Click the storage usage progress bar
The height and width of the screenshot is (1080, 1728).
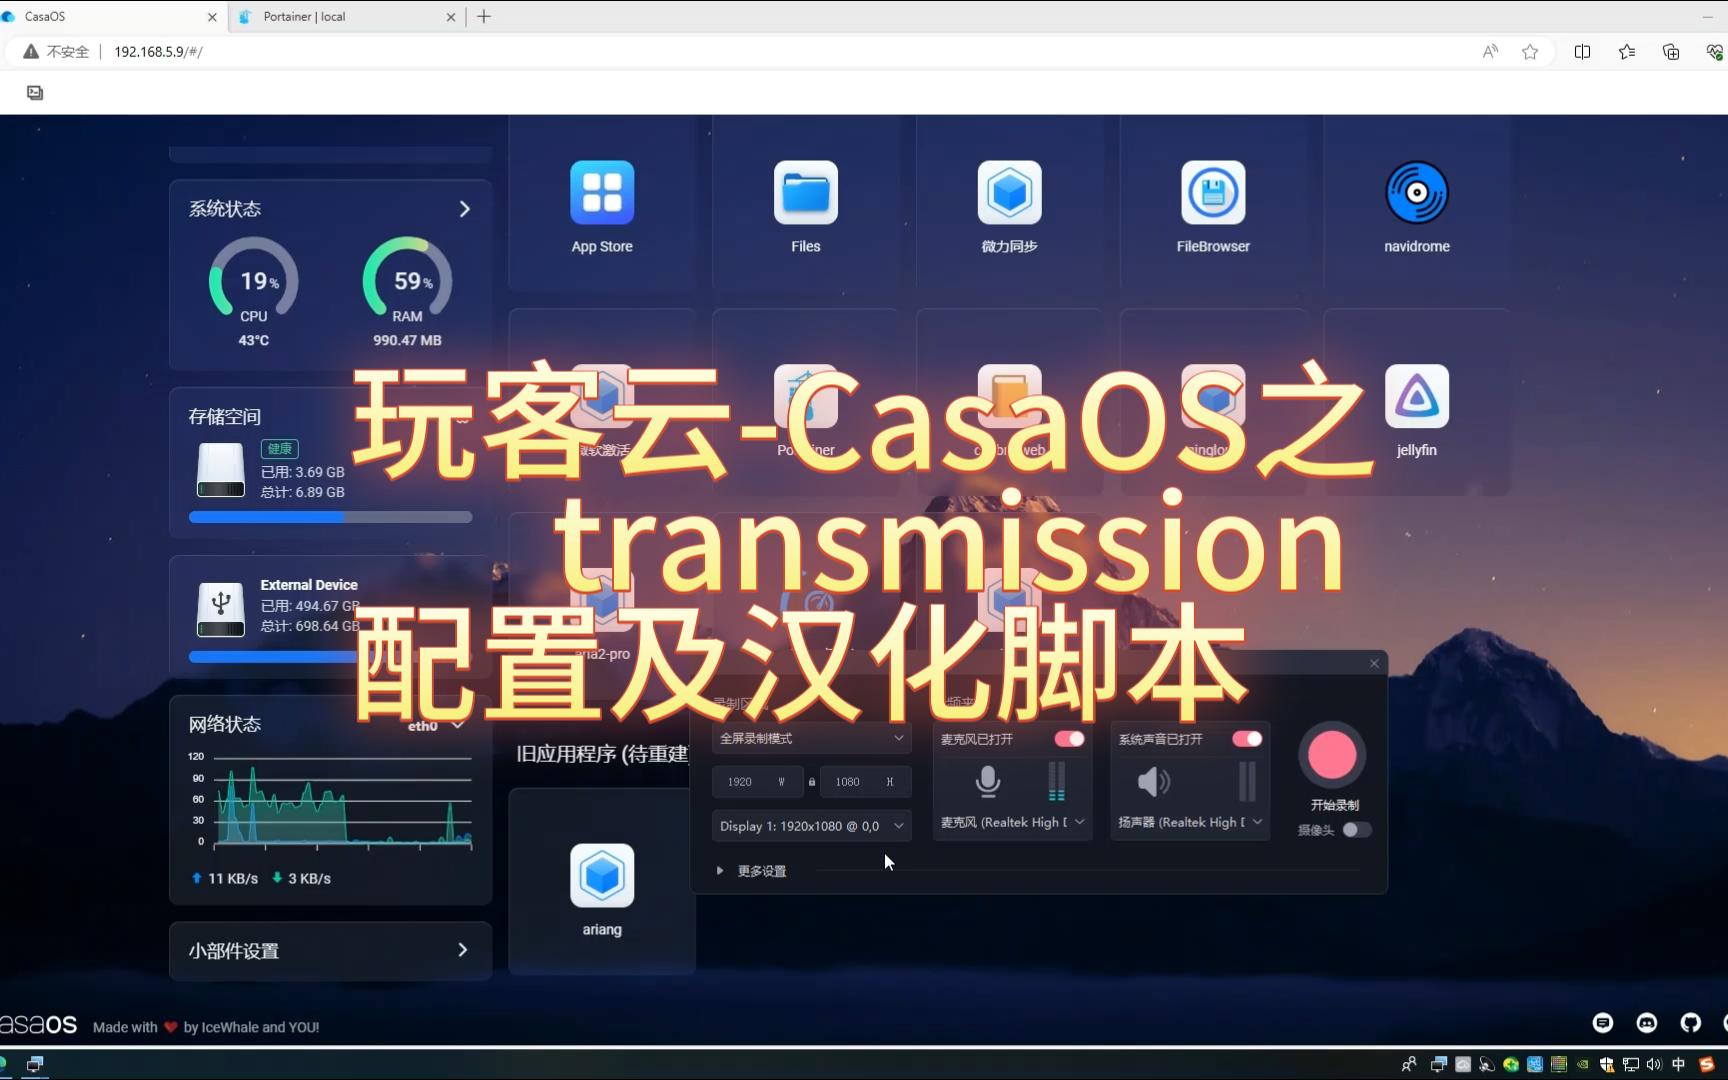point(330,517)
